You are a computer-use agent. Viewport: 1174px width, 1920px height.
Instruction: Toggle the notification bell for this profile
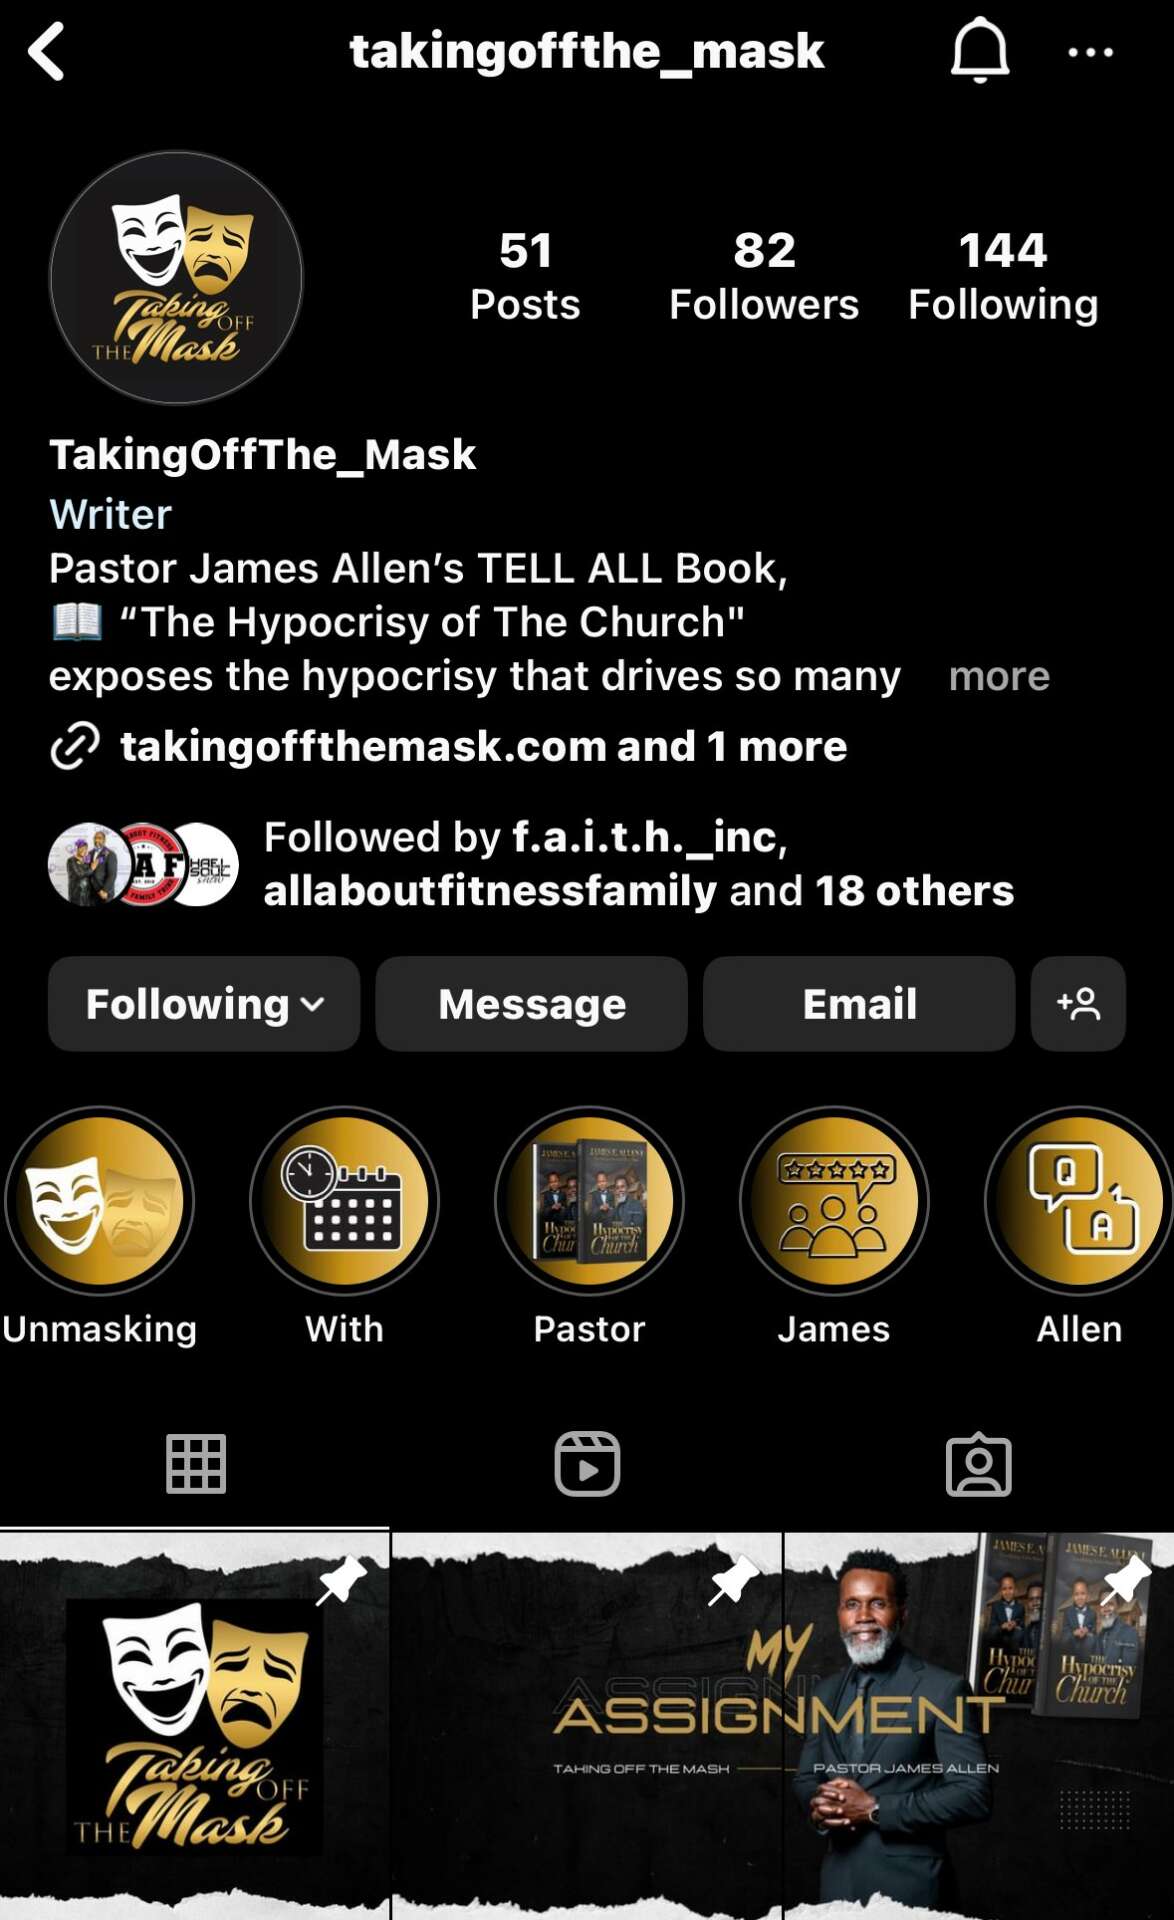979,50
